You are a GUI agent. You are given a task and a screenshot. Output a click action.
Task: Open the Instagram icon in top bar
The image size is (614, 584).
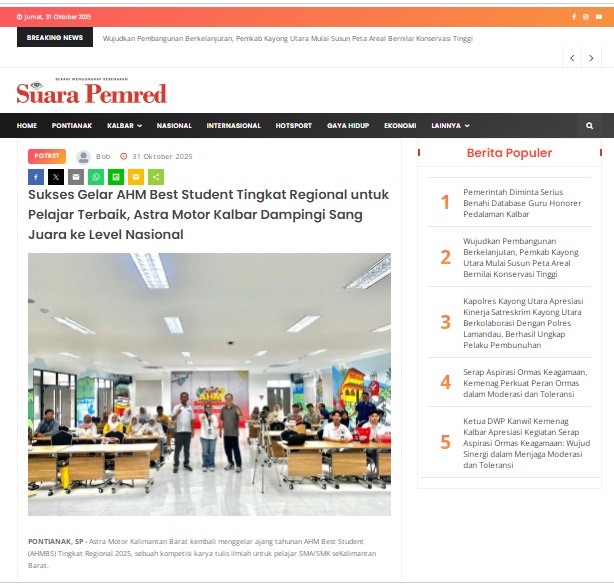coord(587,17)
